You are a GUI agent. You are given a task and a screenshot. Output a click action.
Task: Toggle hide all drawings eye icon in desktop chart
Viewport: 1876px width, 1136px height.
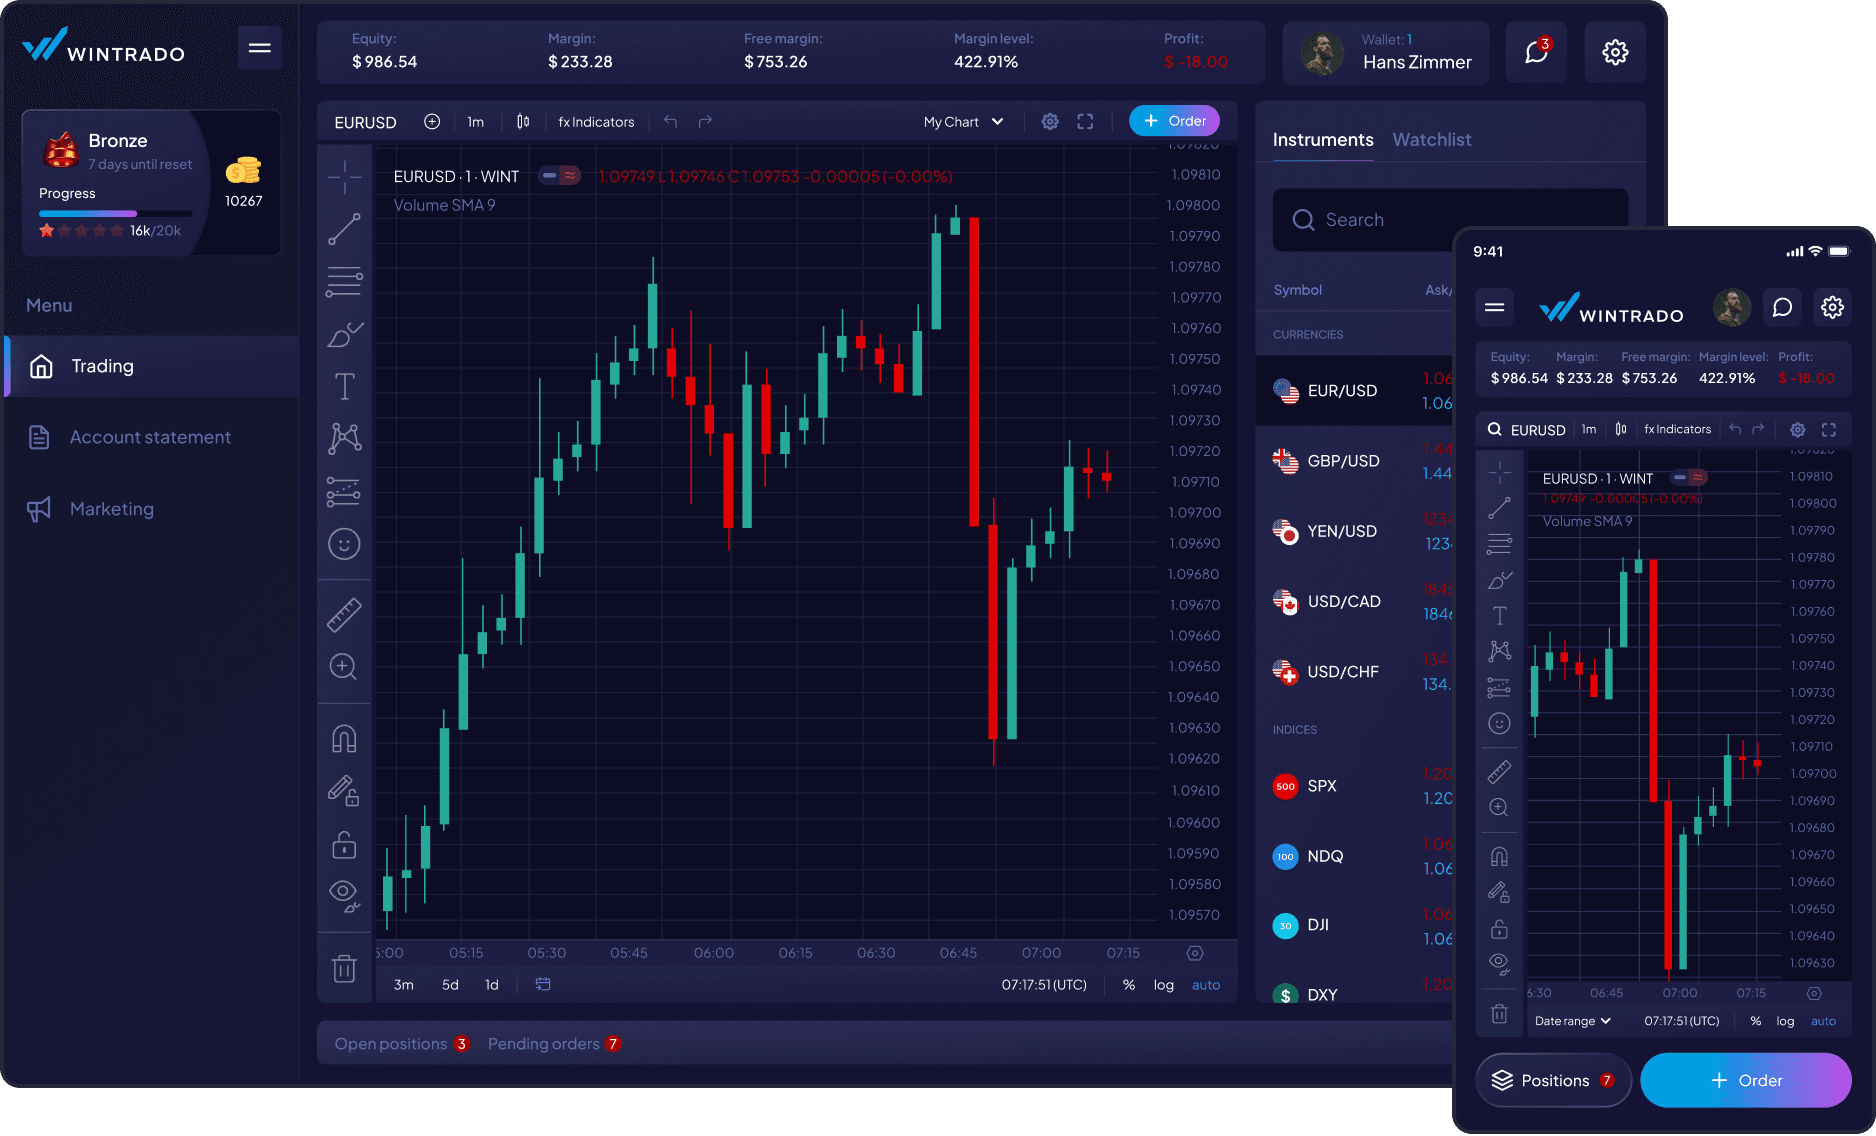click(x=344, y=896)
